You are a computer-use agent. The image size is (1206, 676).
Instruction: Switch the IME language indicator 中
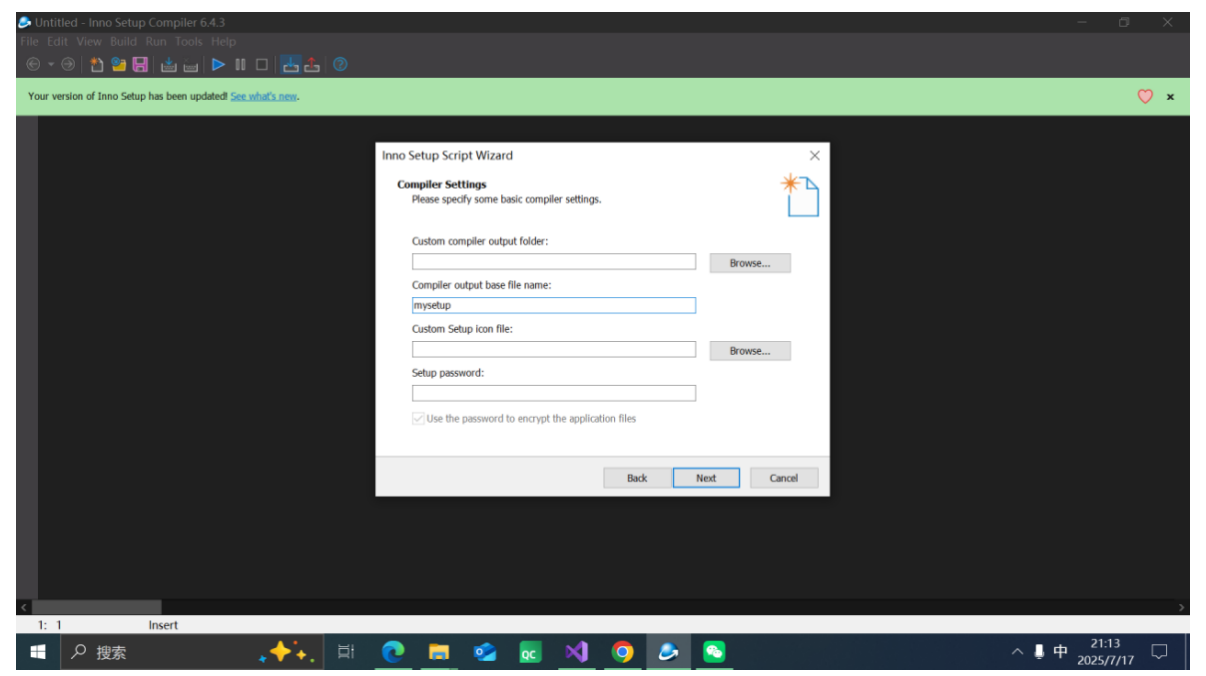pyautogui.click(x=1061, y=652)
